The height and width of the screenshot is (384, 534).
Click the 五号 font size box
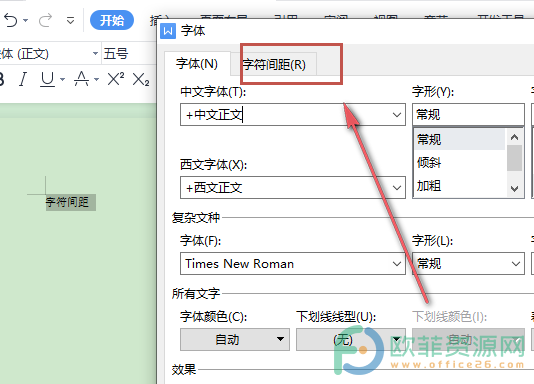point(129,53)
